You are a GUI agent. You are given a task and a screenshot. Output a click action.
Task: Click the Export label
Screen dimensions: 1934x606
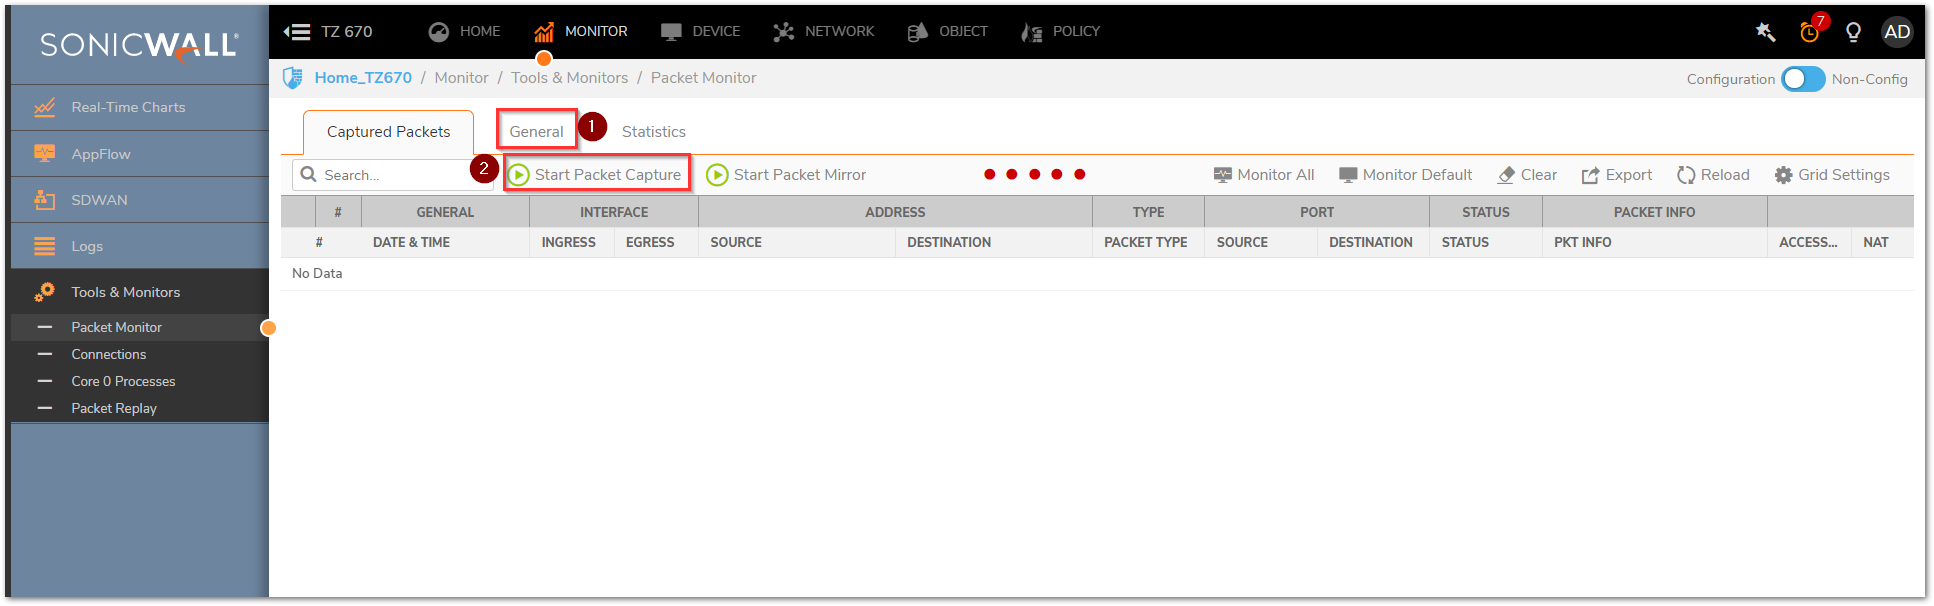(x=1629, y=175)
